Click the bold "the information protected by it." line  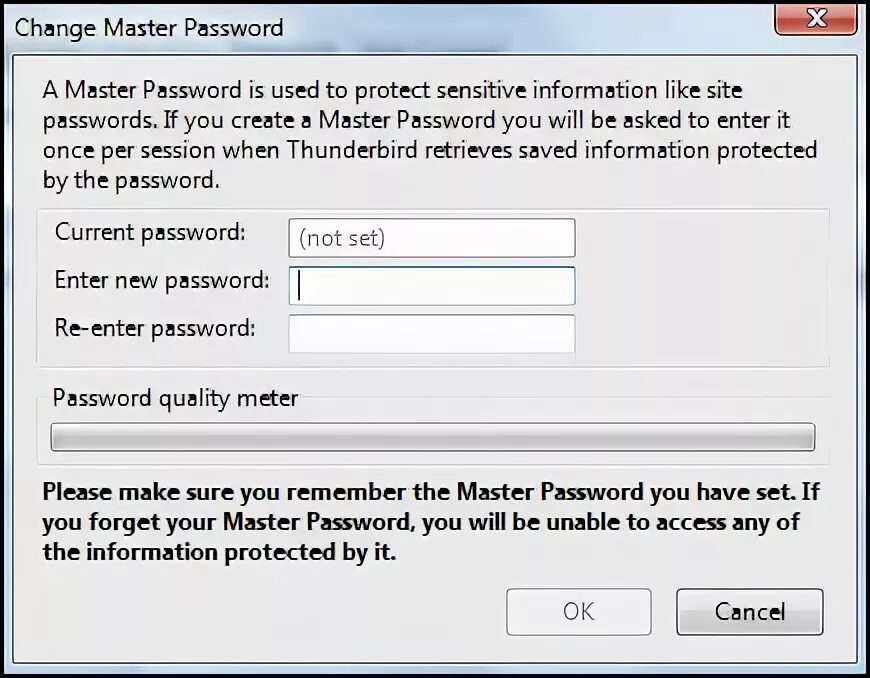pos(219,553)
